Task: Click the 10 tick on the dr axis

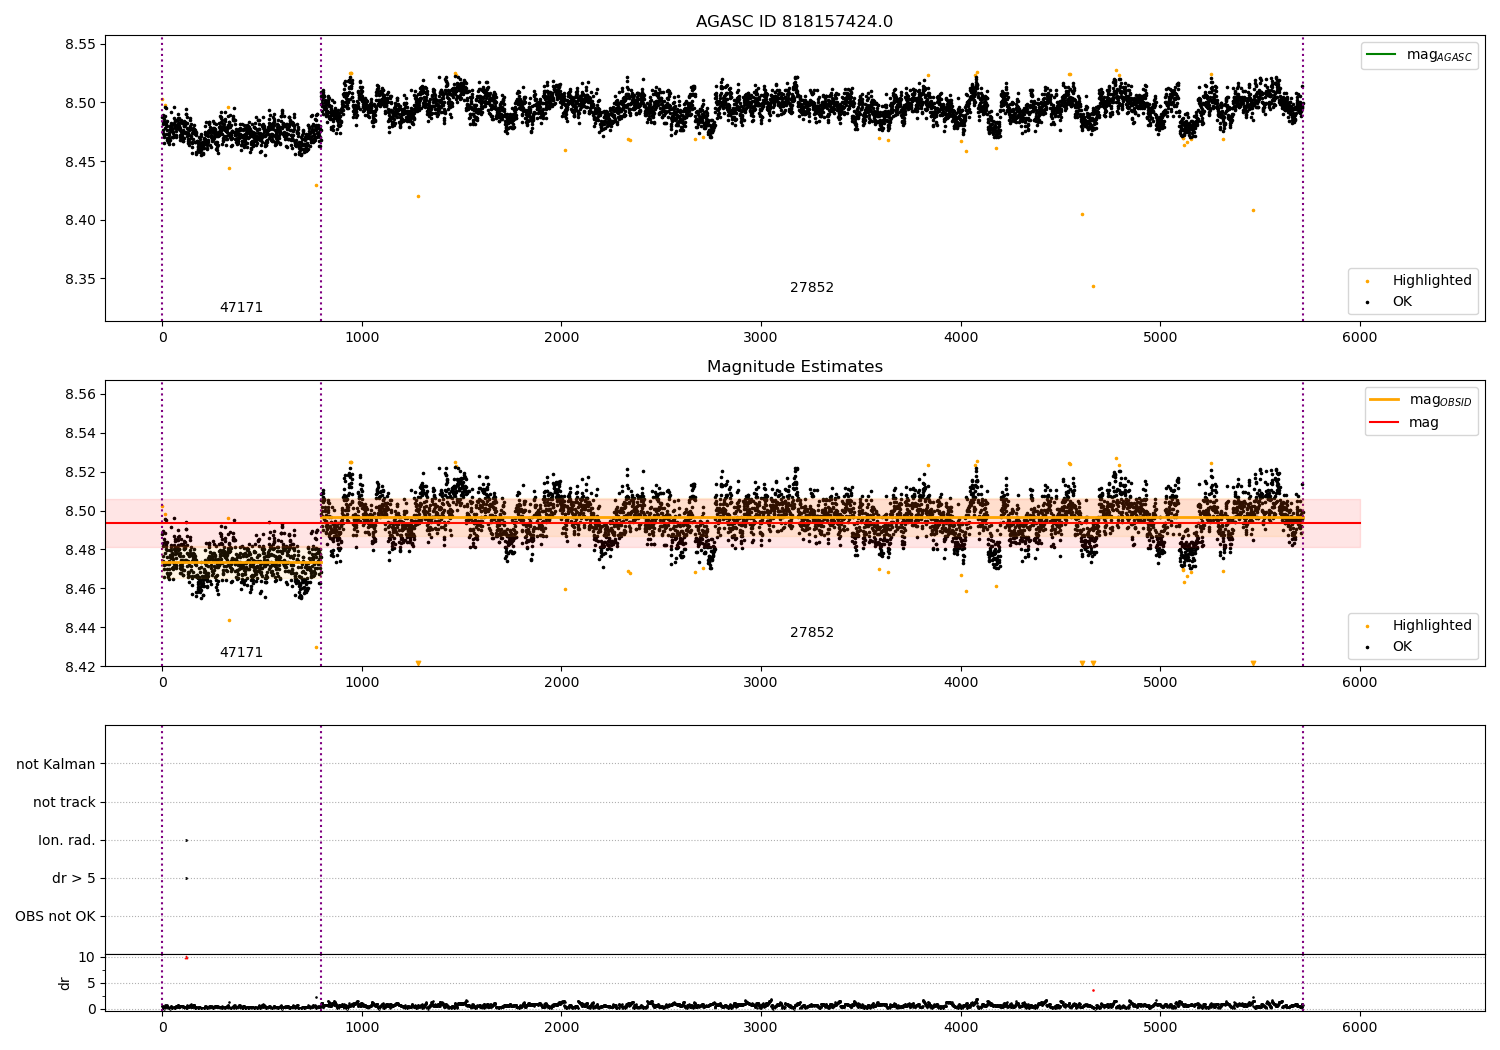Action: (86, 958)
